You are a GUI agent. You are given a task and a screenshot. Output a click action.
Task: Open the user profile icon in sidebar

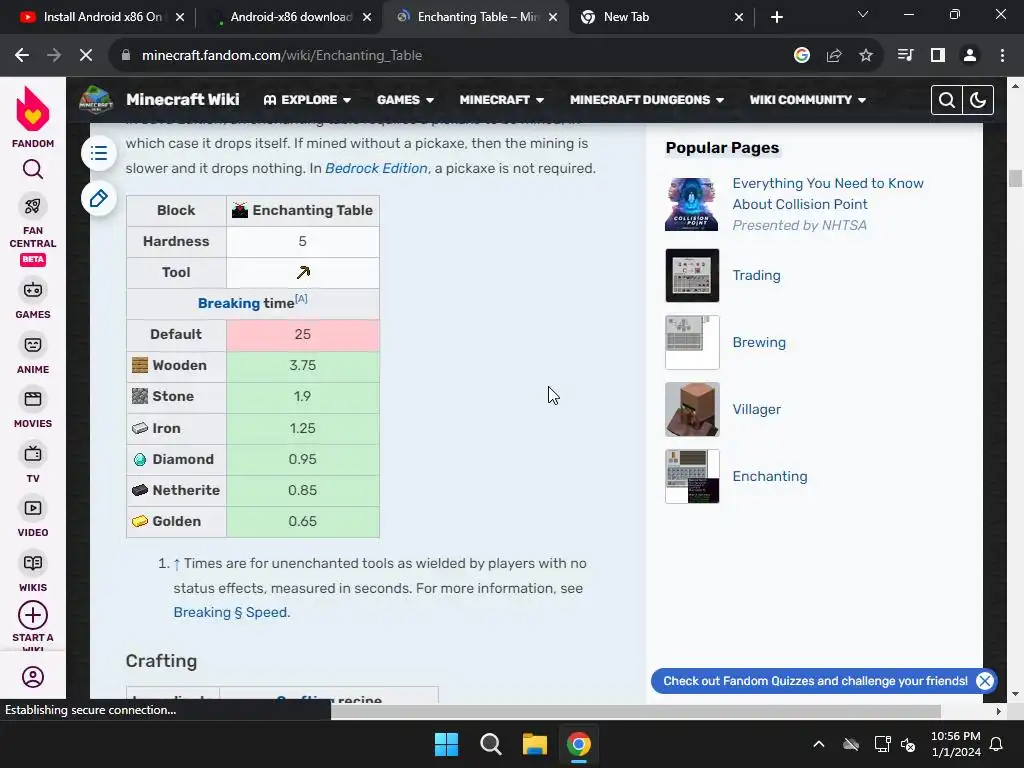pos(33,677)
